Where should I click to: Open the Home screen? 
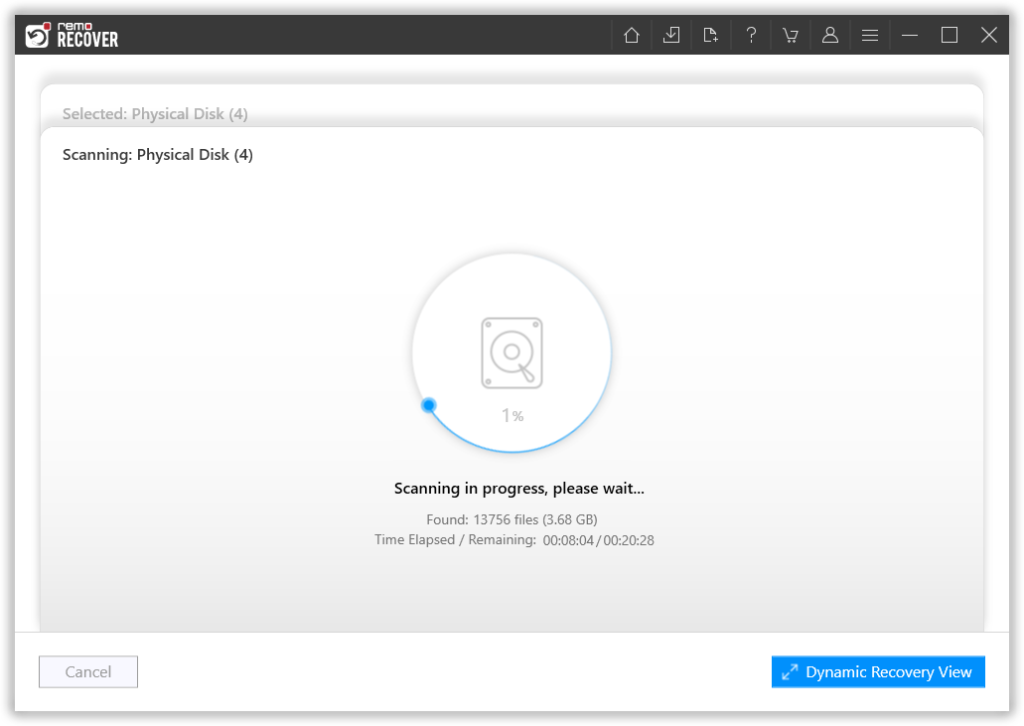[x=631, y=34]
